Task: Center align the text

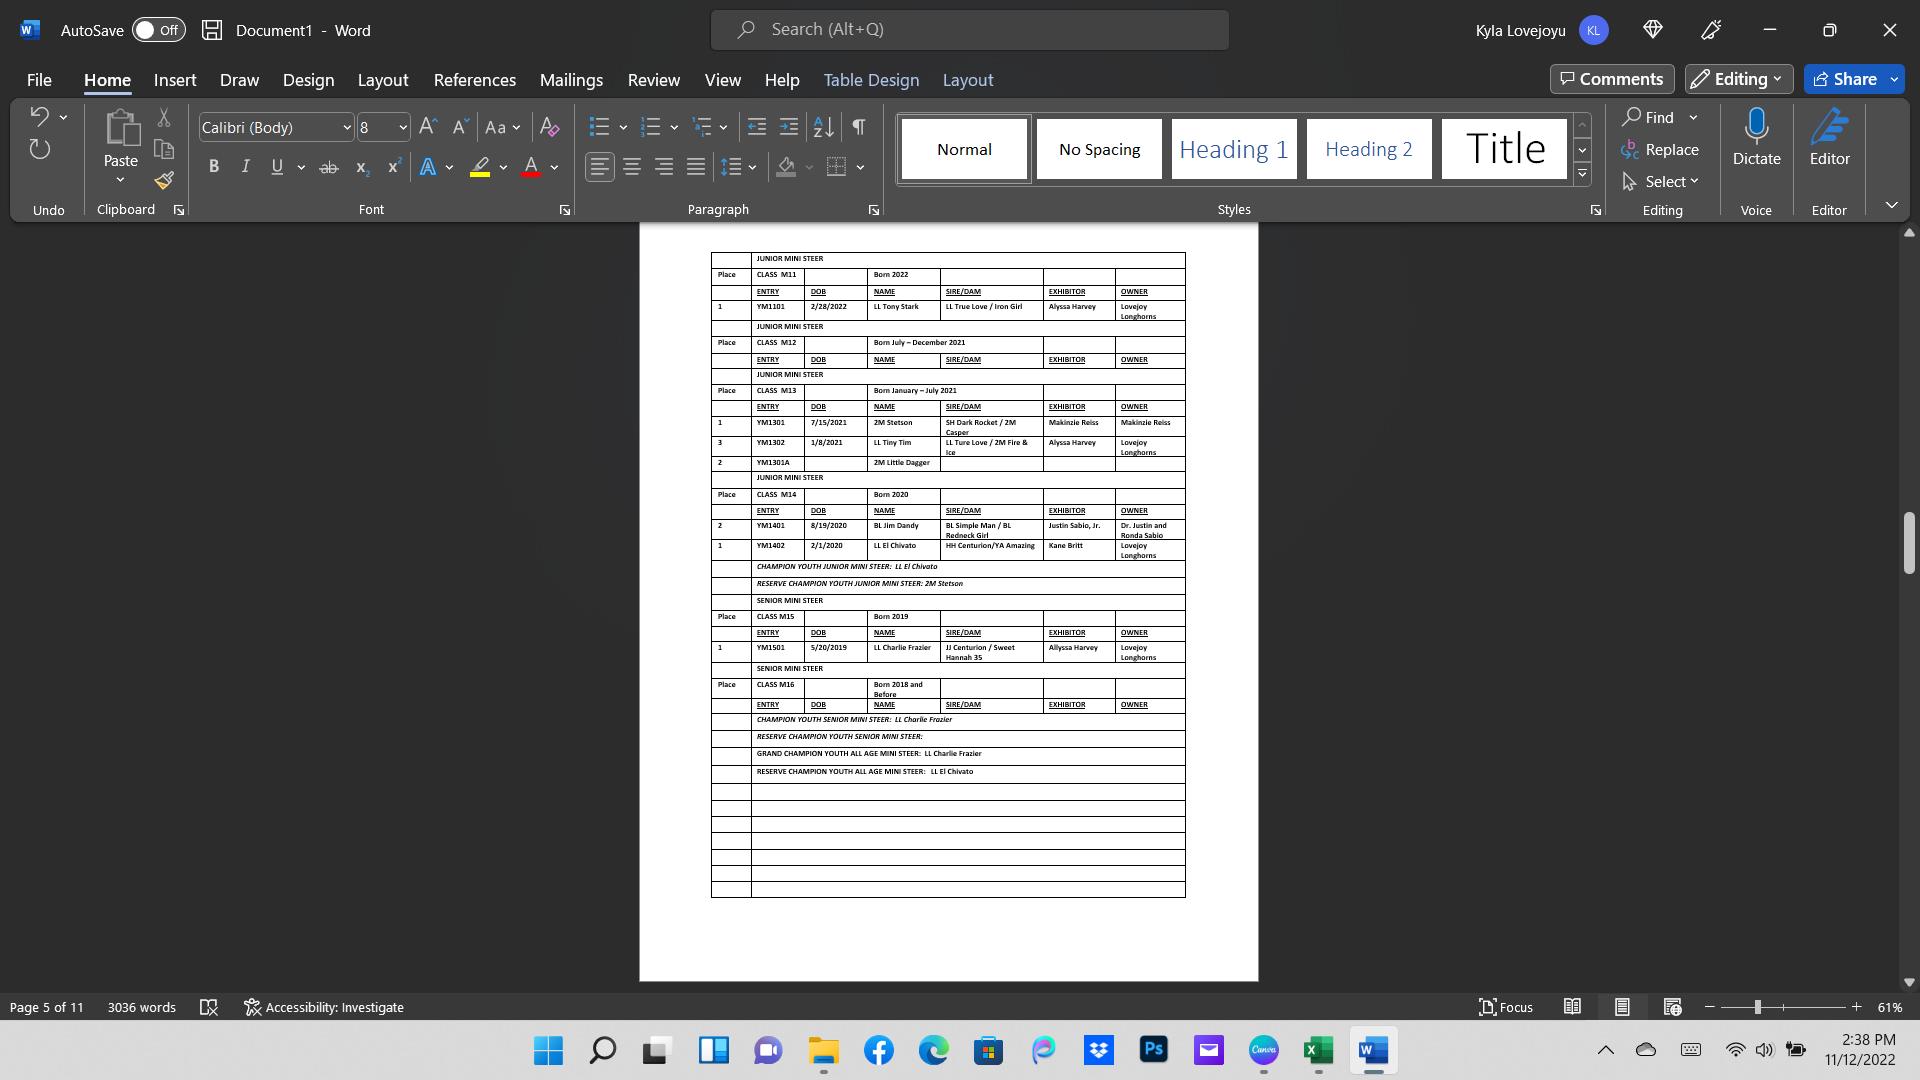Action: pos(632,167)
